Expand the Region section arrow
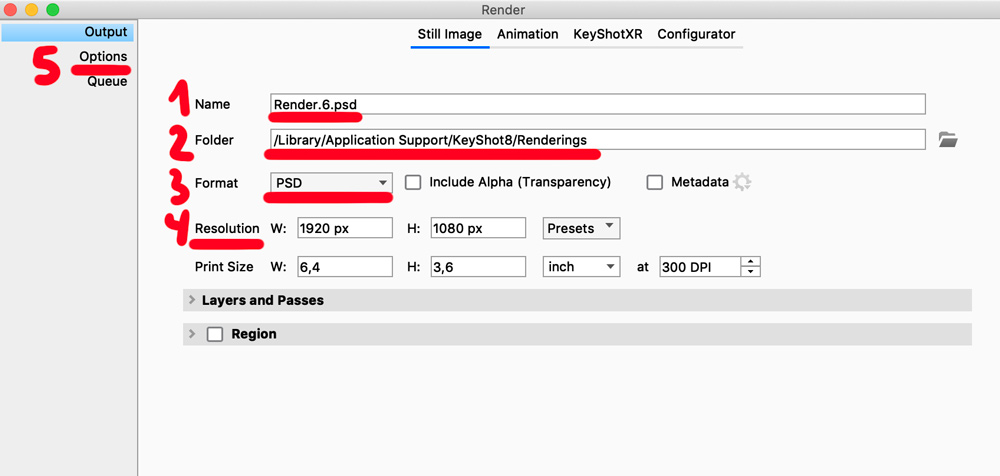The width and height of the screenshot is (1000, 476). (x=192, y=334)
